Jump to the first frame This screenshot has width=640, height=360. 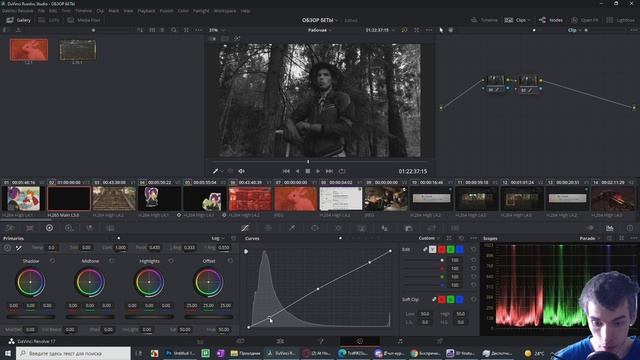[x=286, y=171]
